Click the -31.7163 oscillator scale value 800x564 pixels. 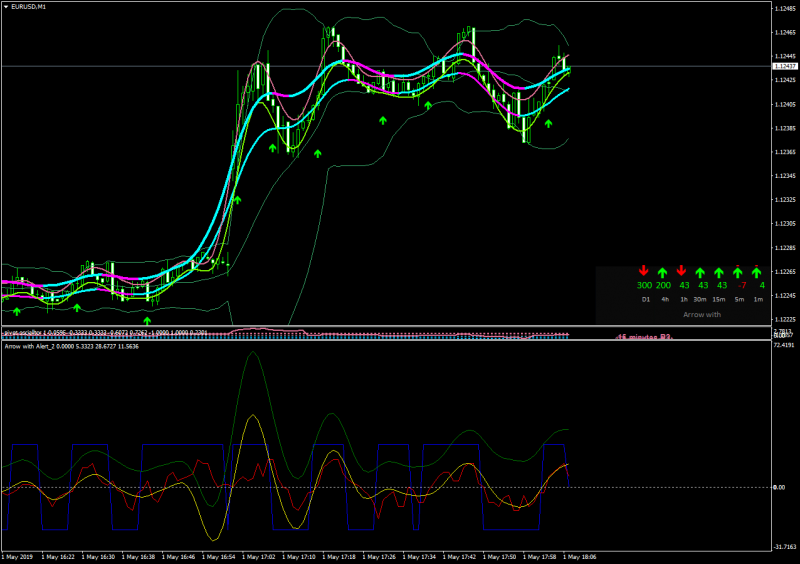[785, 547]
